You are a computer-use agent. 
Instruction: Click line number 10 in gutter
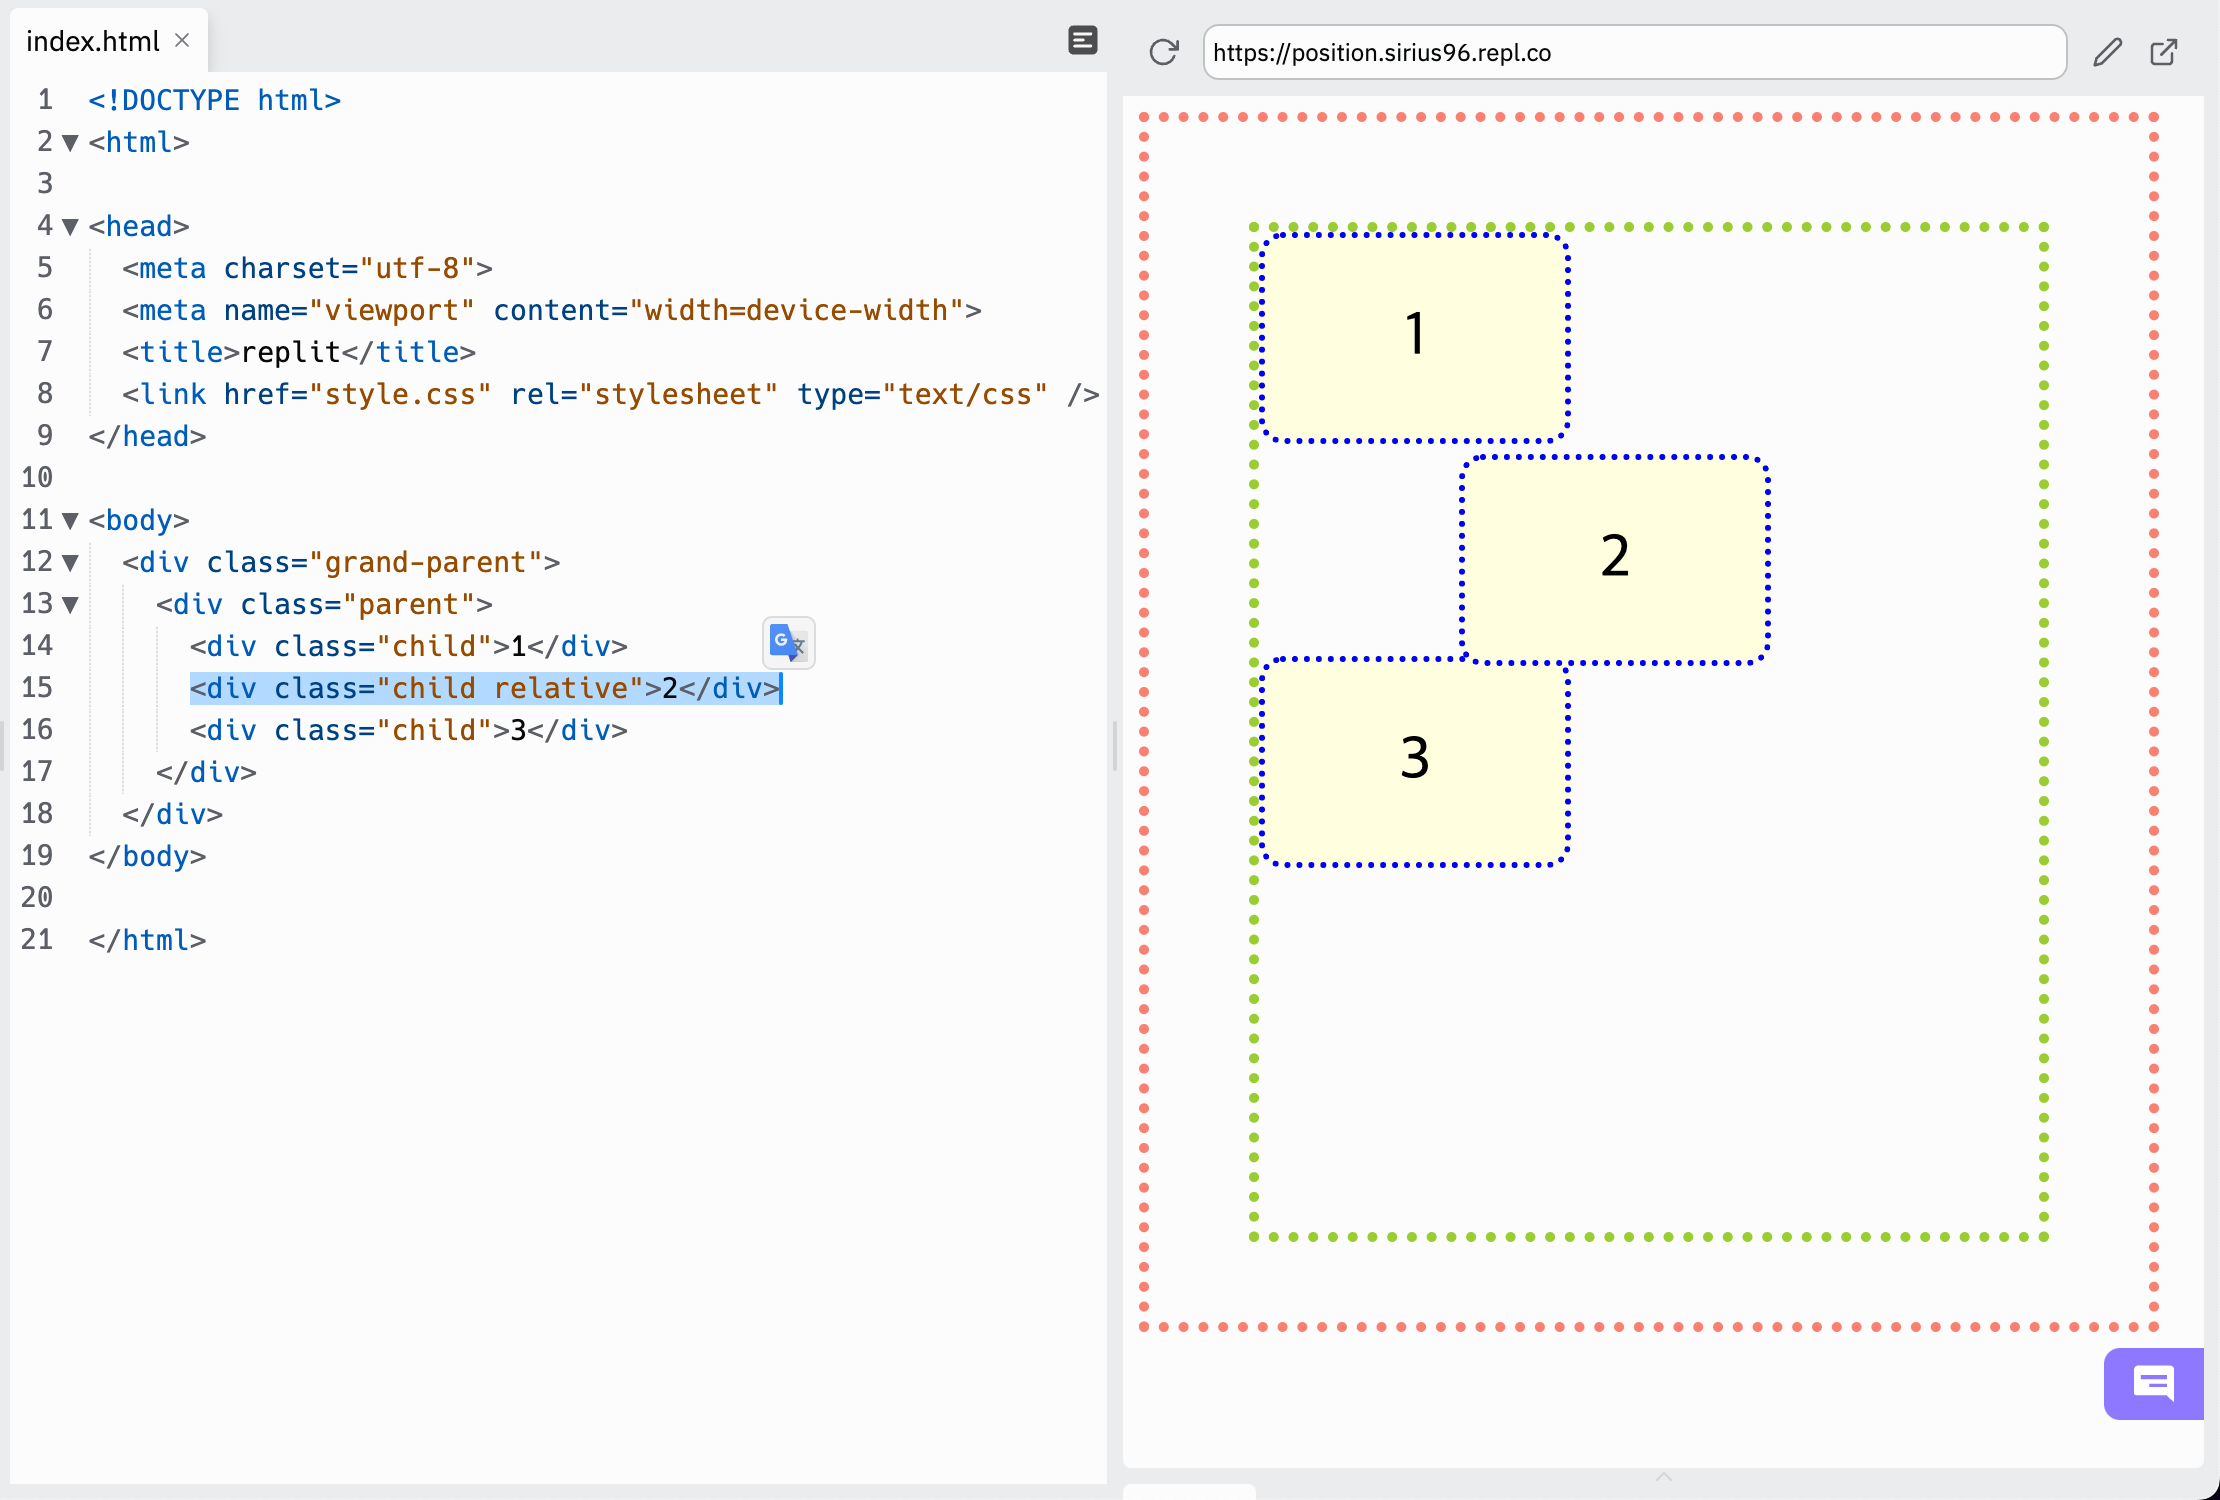click(x=37, y=478)
